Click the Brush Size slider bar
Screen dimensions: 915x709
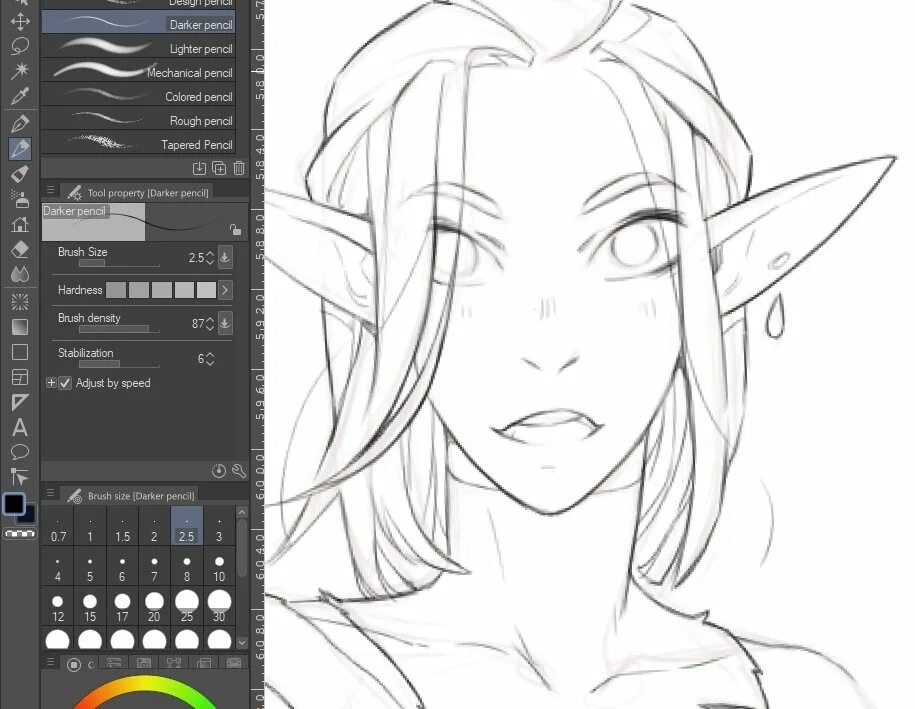click(119, 263)
